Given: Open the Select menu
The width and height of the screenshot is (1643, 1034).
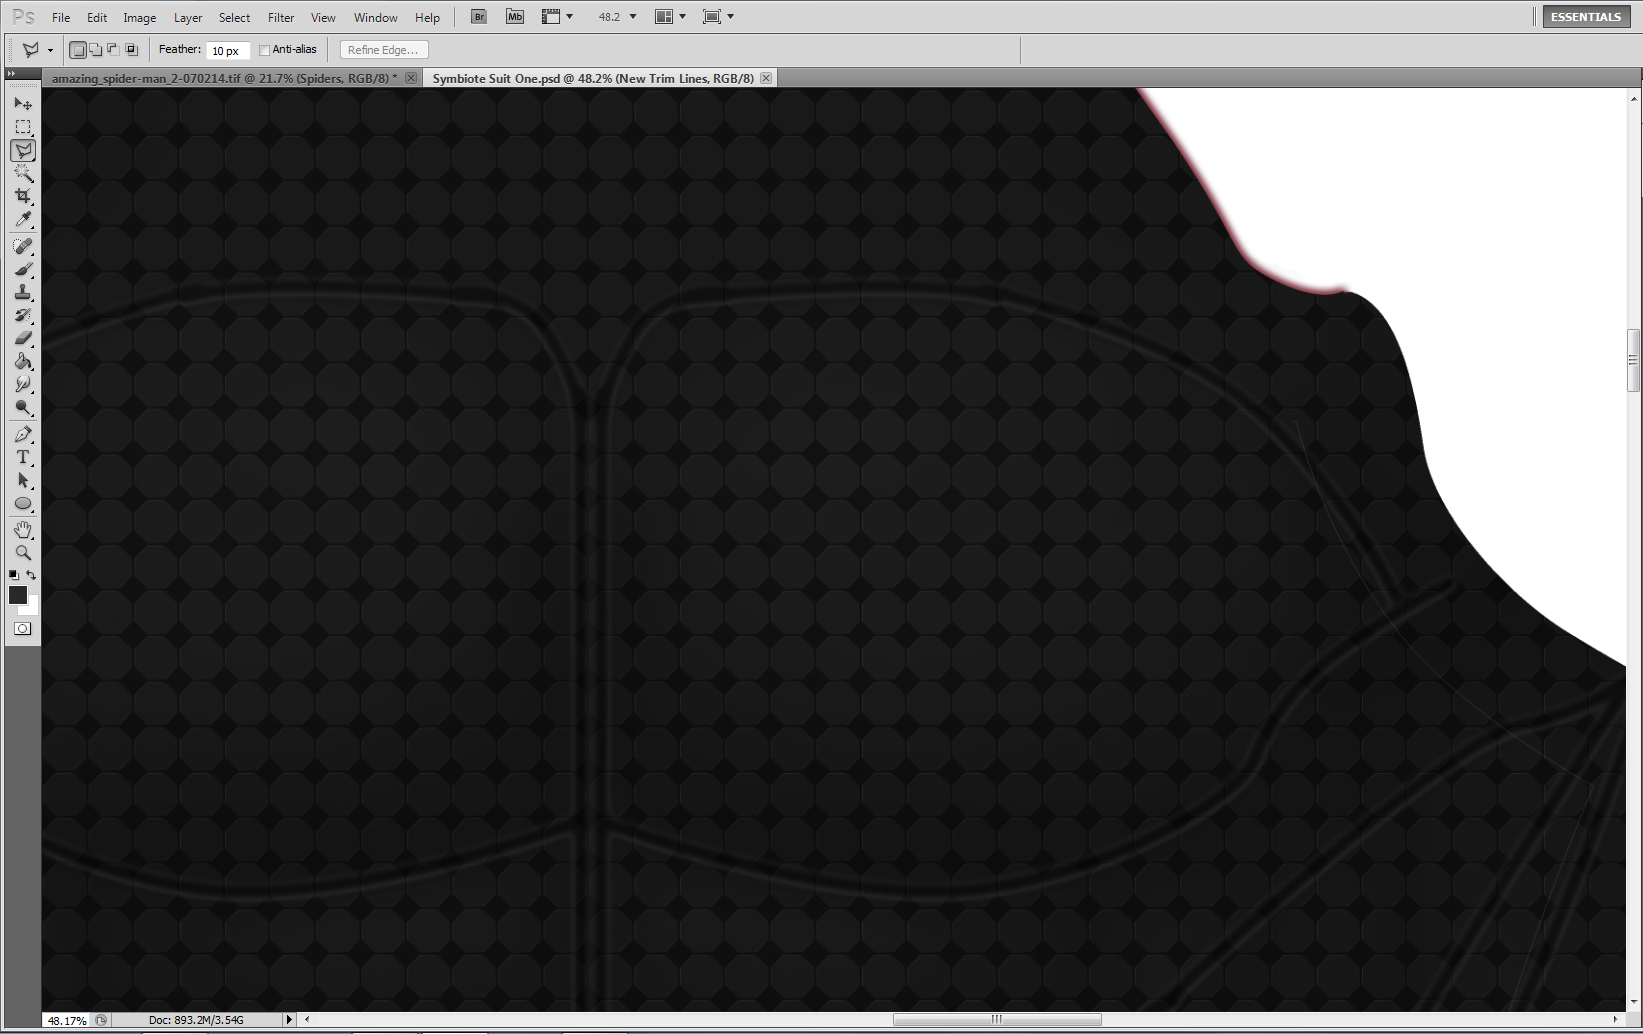Looking at the screenshot, I should click(x=235, y=18).
